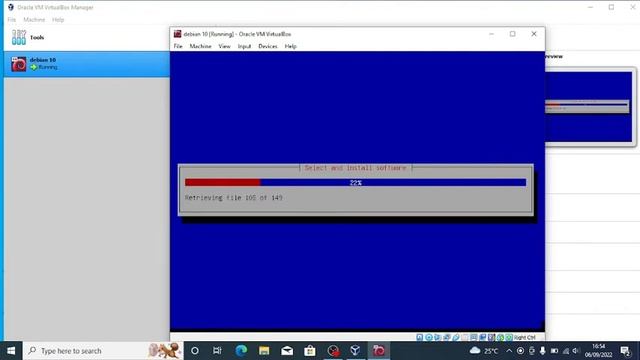Close the debian 10 VM window
640x360 pixels.
(534, 34)
